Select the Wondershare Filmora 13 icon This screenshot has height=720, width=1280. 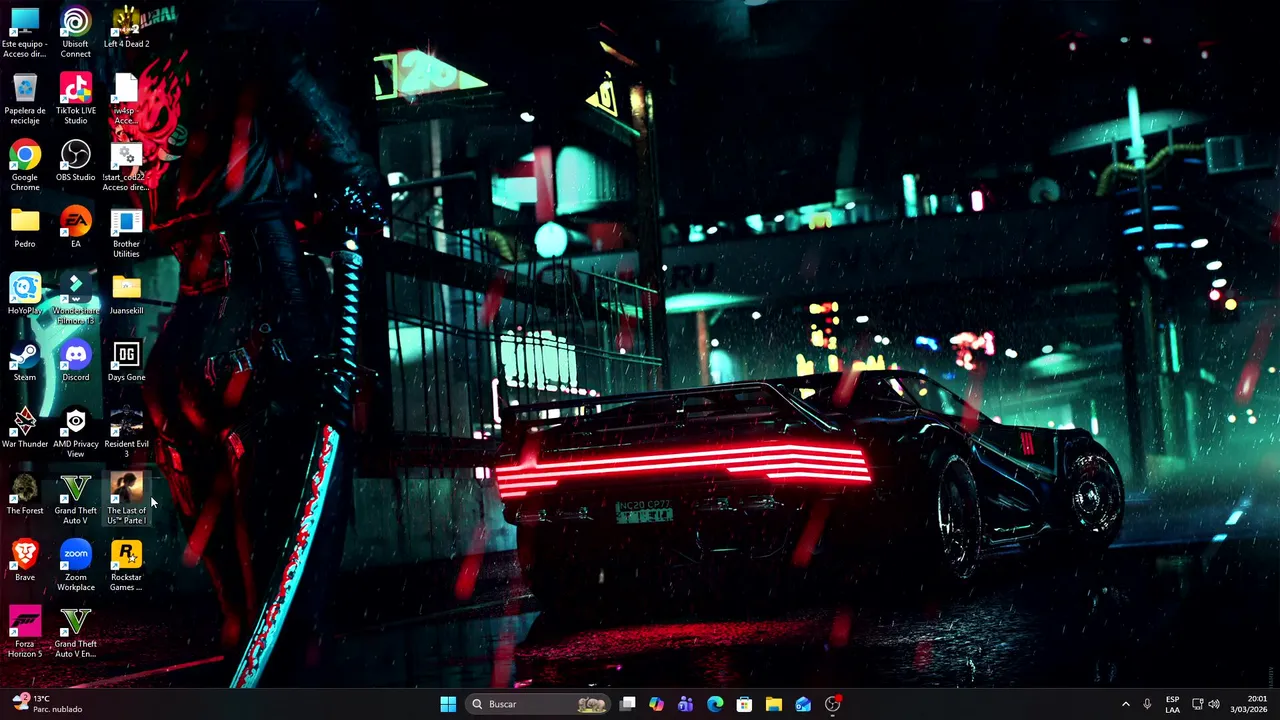(76, 299)
